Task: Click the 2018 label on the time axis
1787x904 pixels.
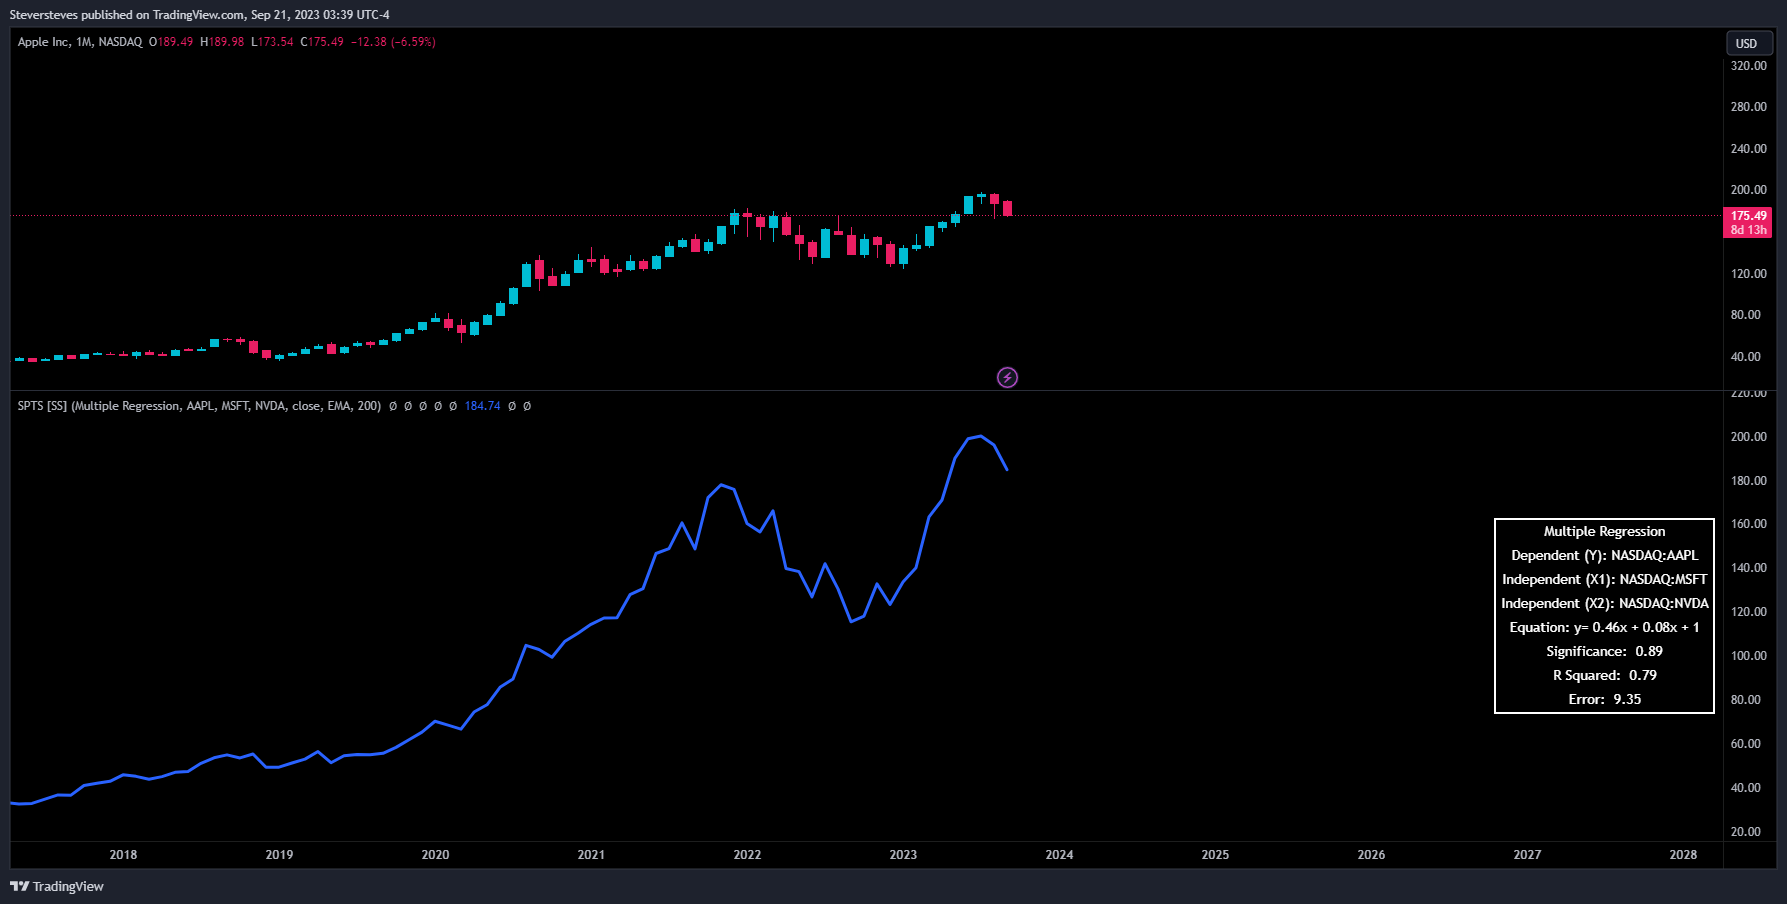Action: (x=123, y=854)
